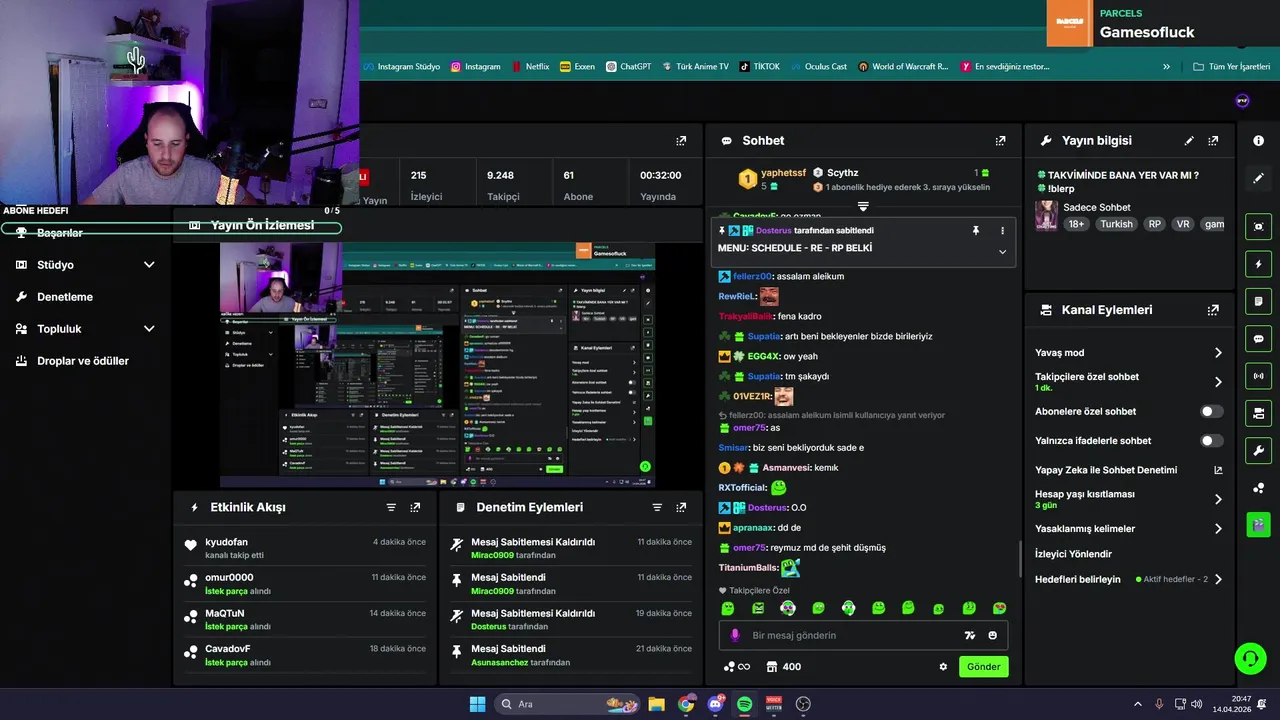Pop out the Yayın bilgisi panel
The image size is (1280, 720).
pos(1213,141)
